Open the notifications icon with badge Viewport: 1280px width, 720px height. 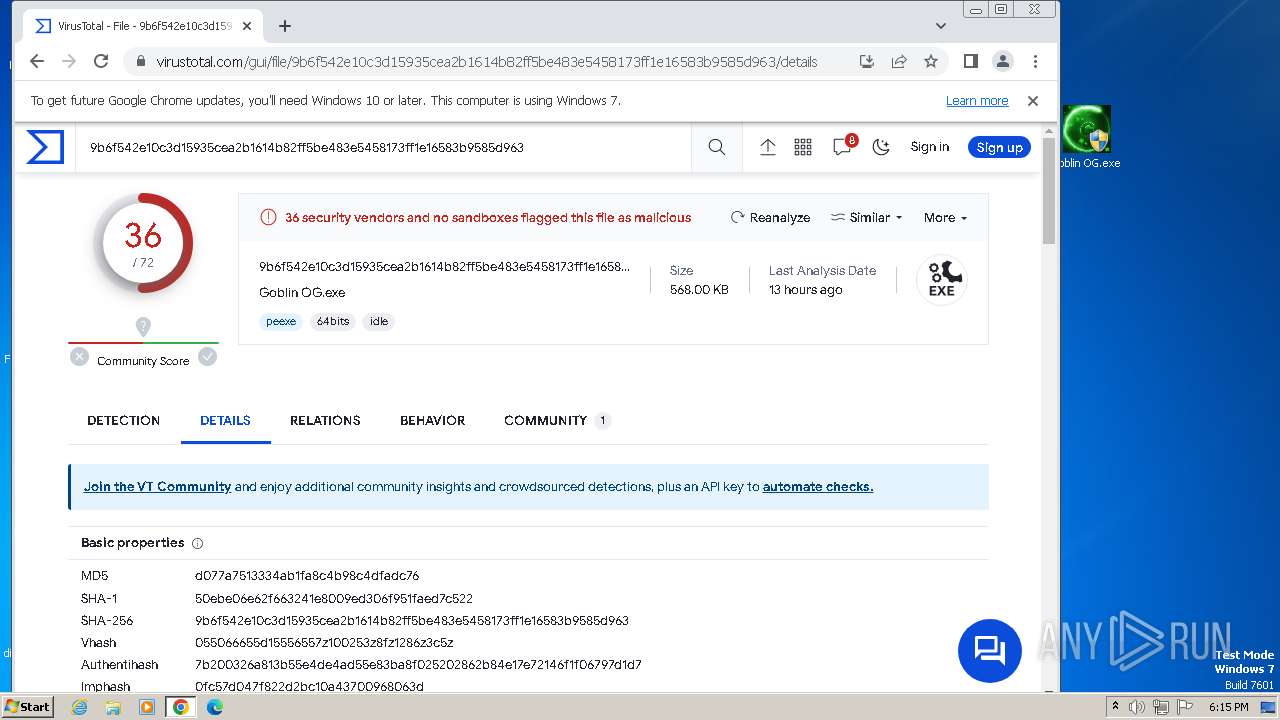point(843,146)
